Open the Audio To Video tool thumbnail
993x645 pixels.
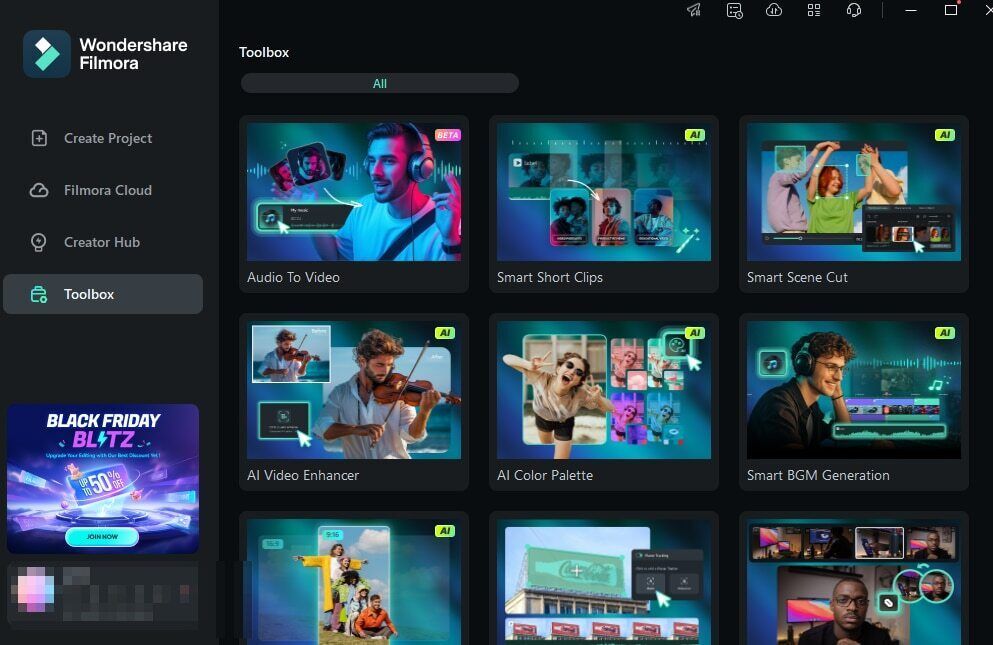[354, 192]
